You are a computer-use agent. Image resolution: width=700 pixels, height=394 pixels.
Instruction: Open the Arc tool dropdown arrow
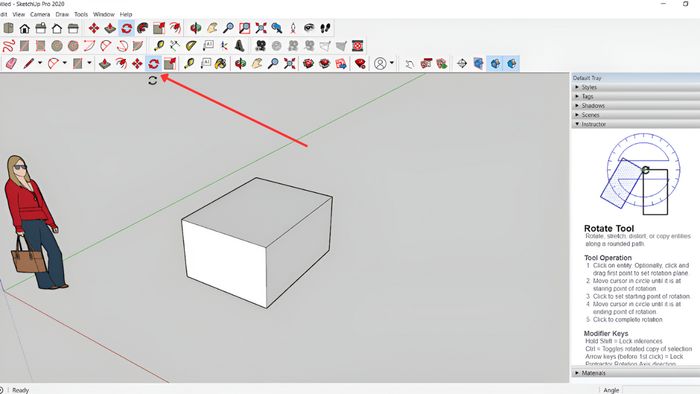pos(64,63)
